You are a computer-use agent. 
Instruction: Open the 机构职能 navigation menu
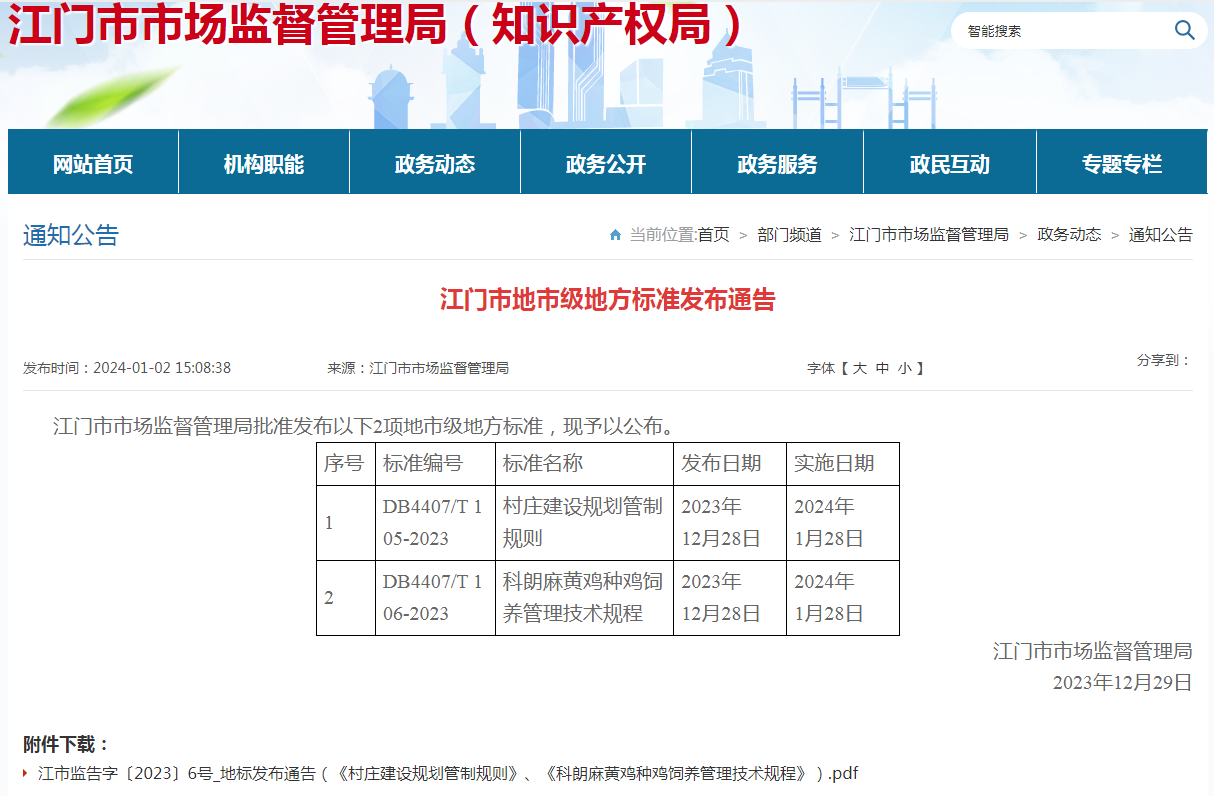(264, 164)
